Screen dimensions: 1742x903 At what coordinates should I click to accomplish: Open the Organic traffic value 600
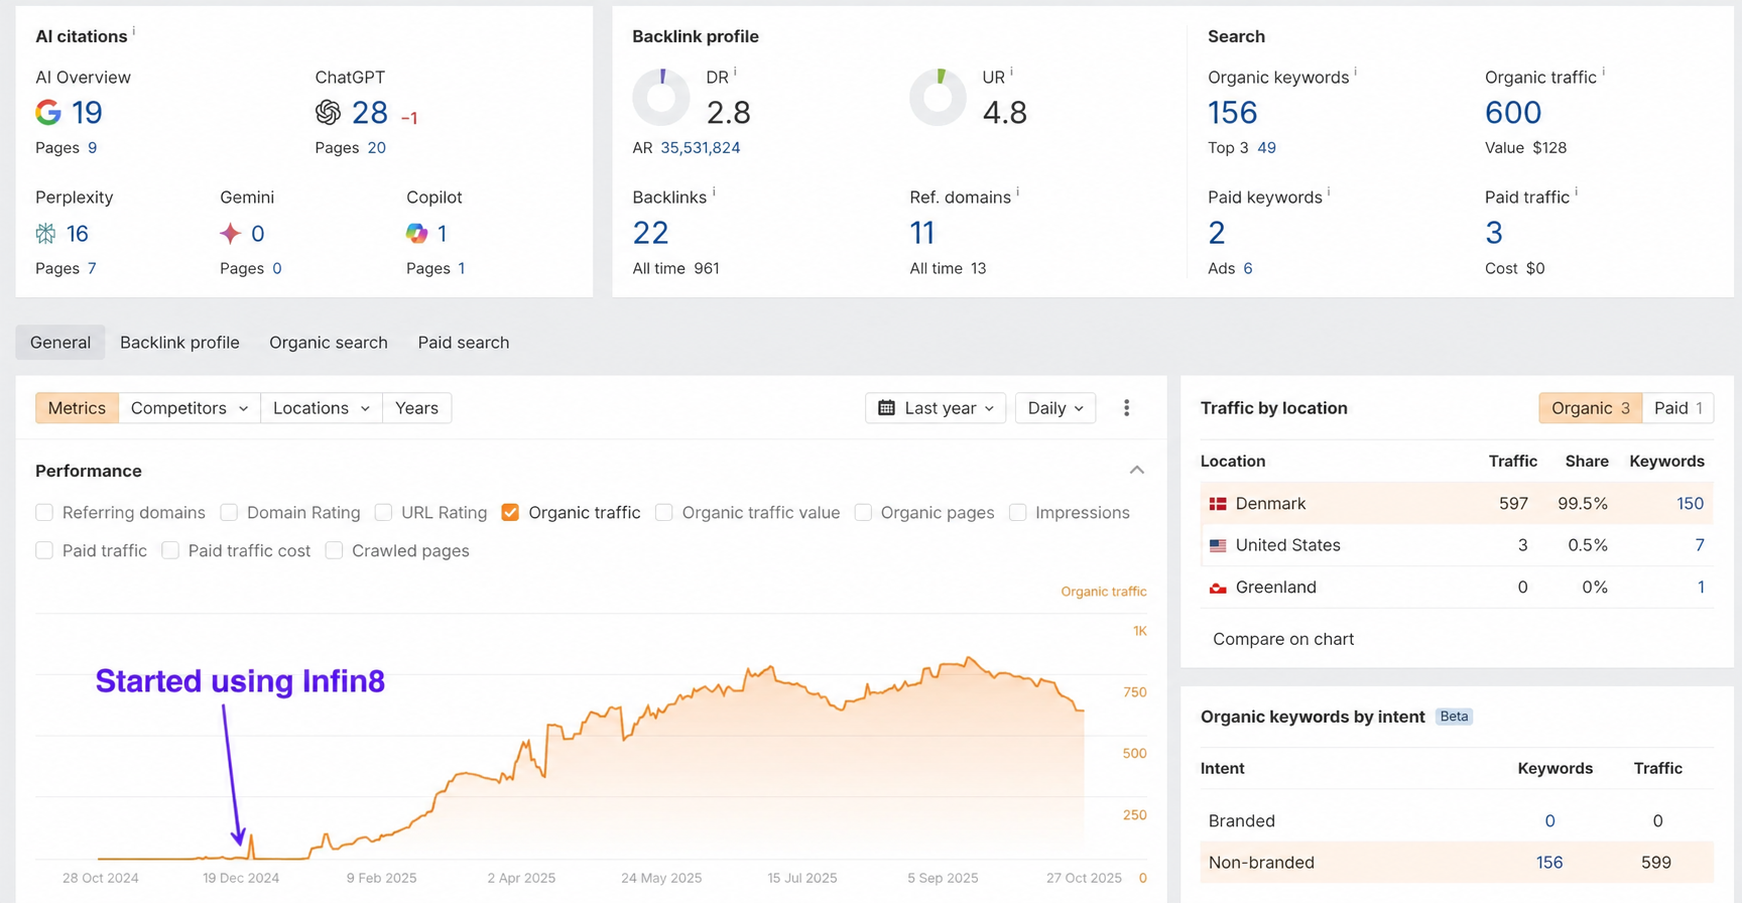tap(1513, 112)
